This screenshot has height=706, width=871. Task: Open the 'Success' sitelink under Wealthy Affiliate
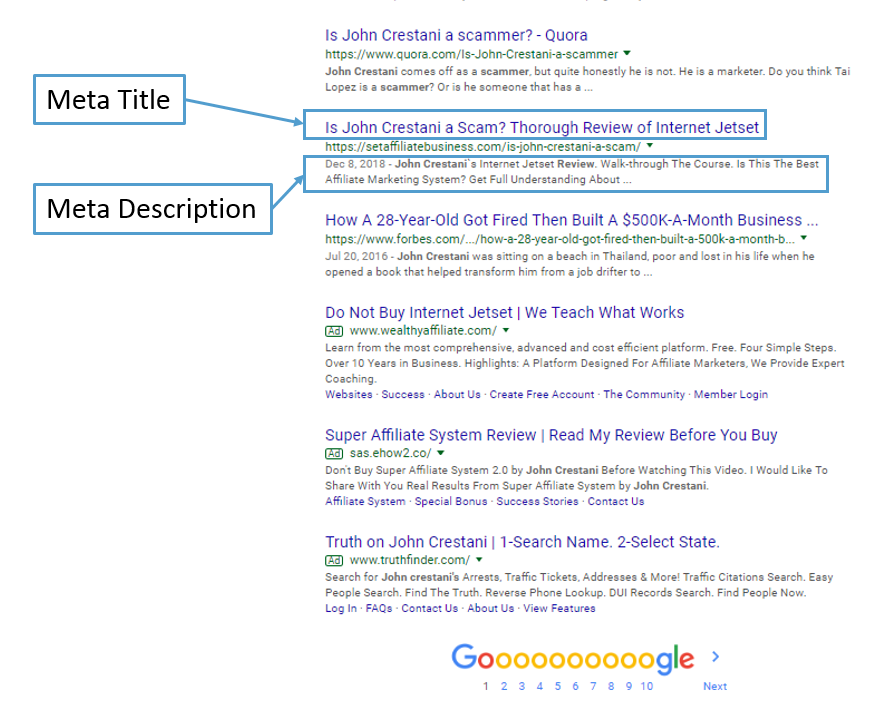[x=403, y=394]
